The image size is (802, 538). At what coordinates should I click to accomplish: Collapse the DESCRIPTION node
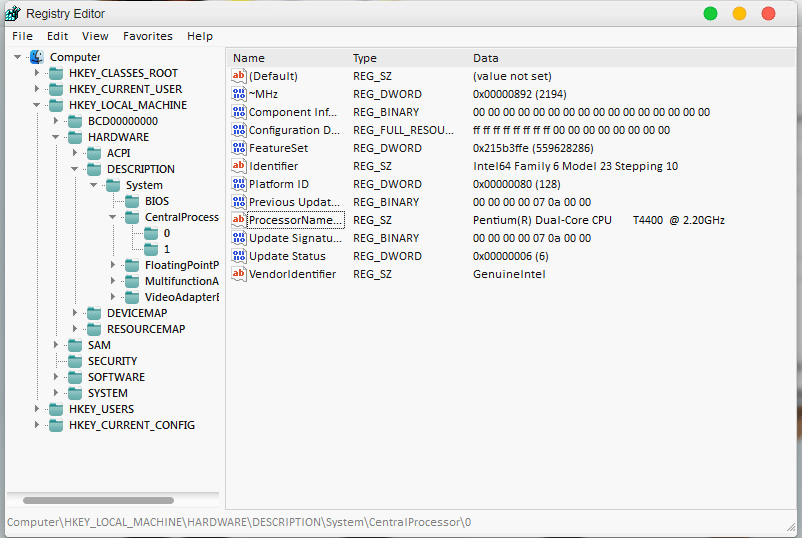tap(74, 169)
